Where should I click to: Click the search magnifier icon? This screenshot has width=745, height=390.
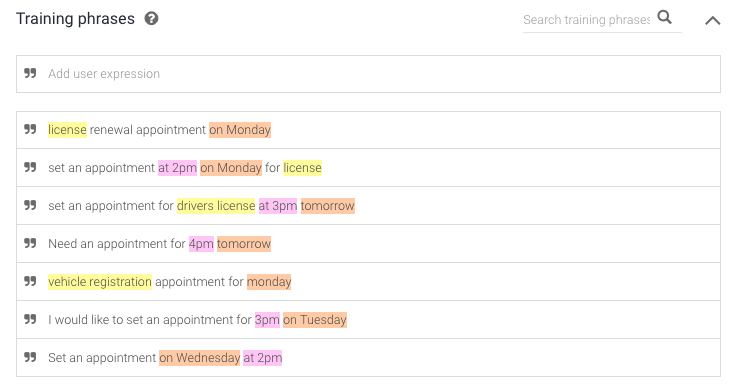tap(665, 18)
